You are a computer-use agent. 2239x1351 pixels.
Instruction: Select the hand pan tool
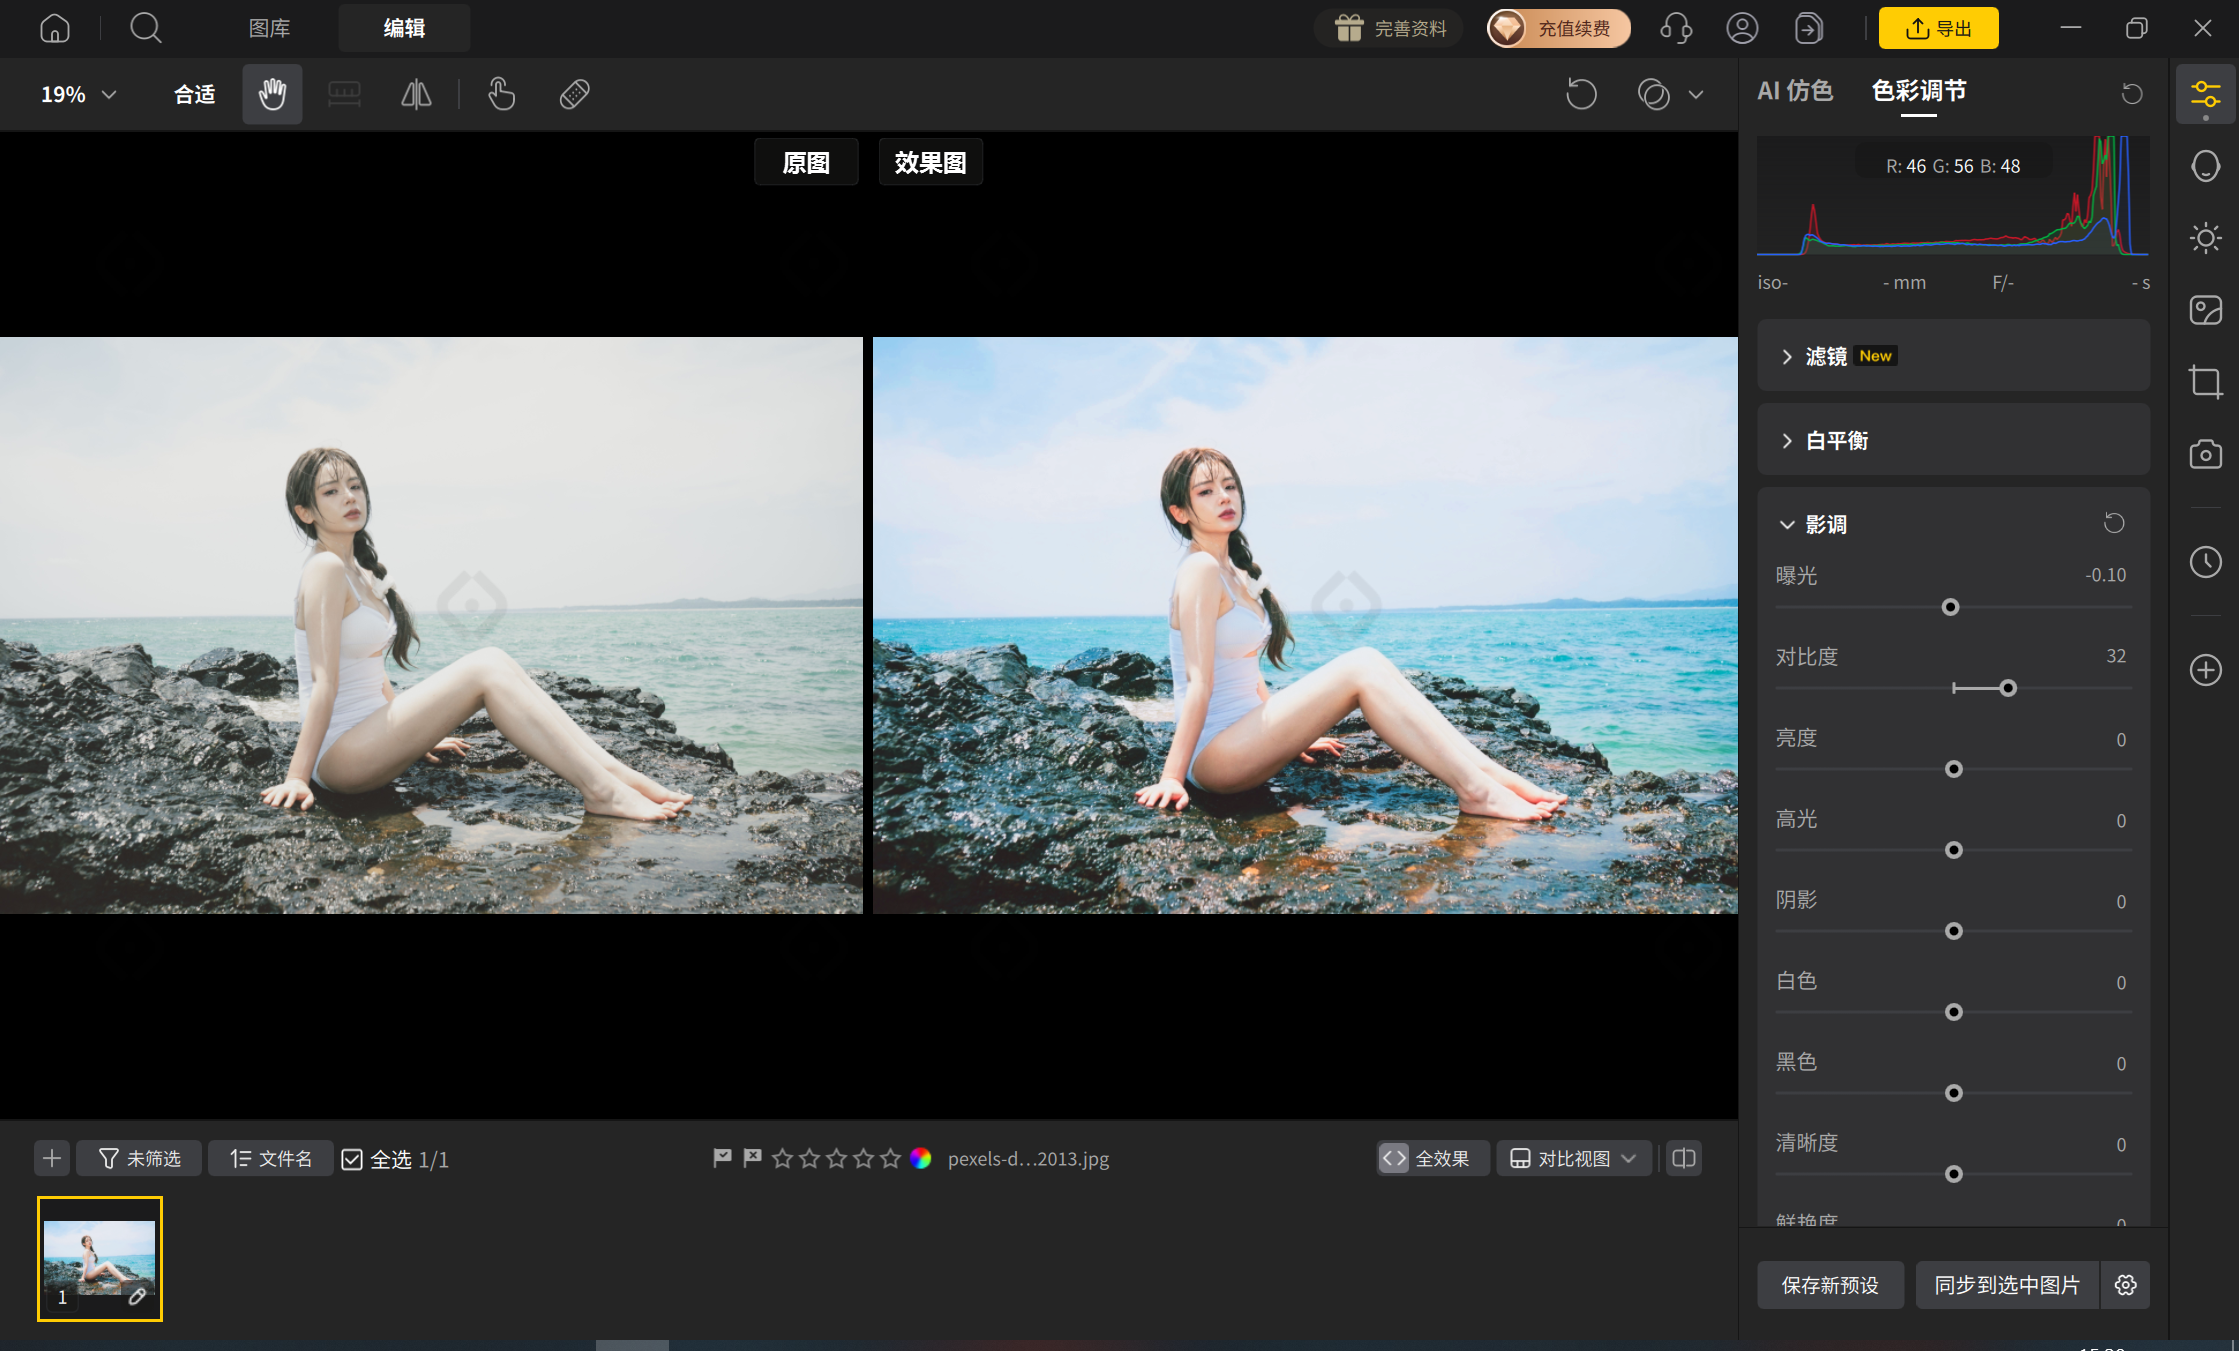pyautogui.click(x=272, y=94)
